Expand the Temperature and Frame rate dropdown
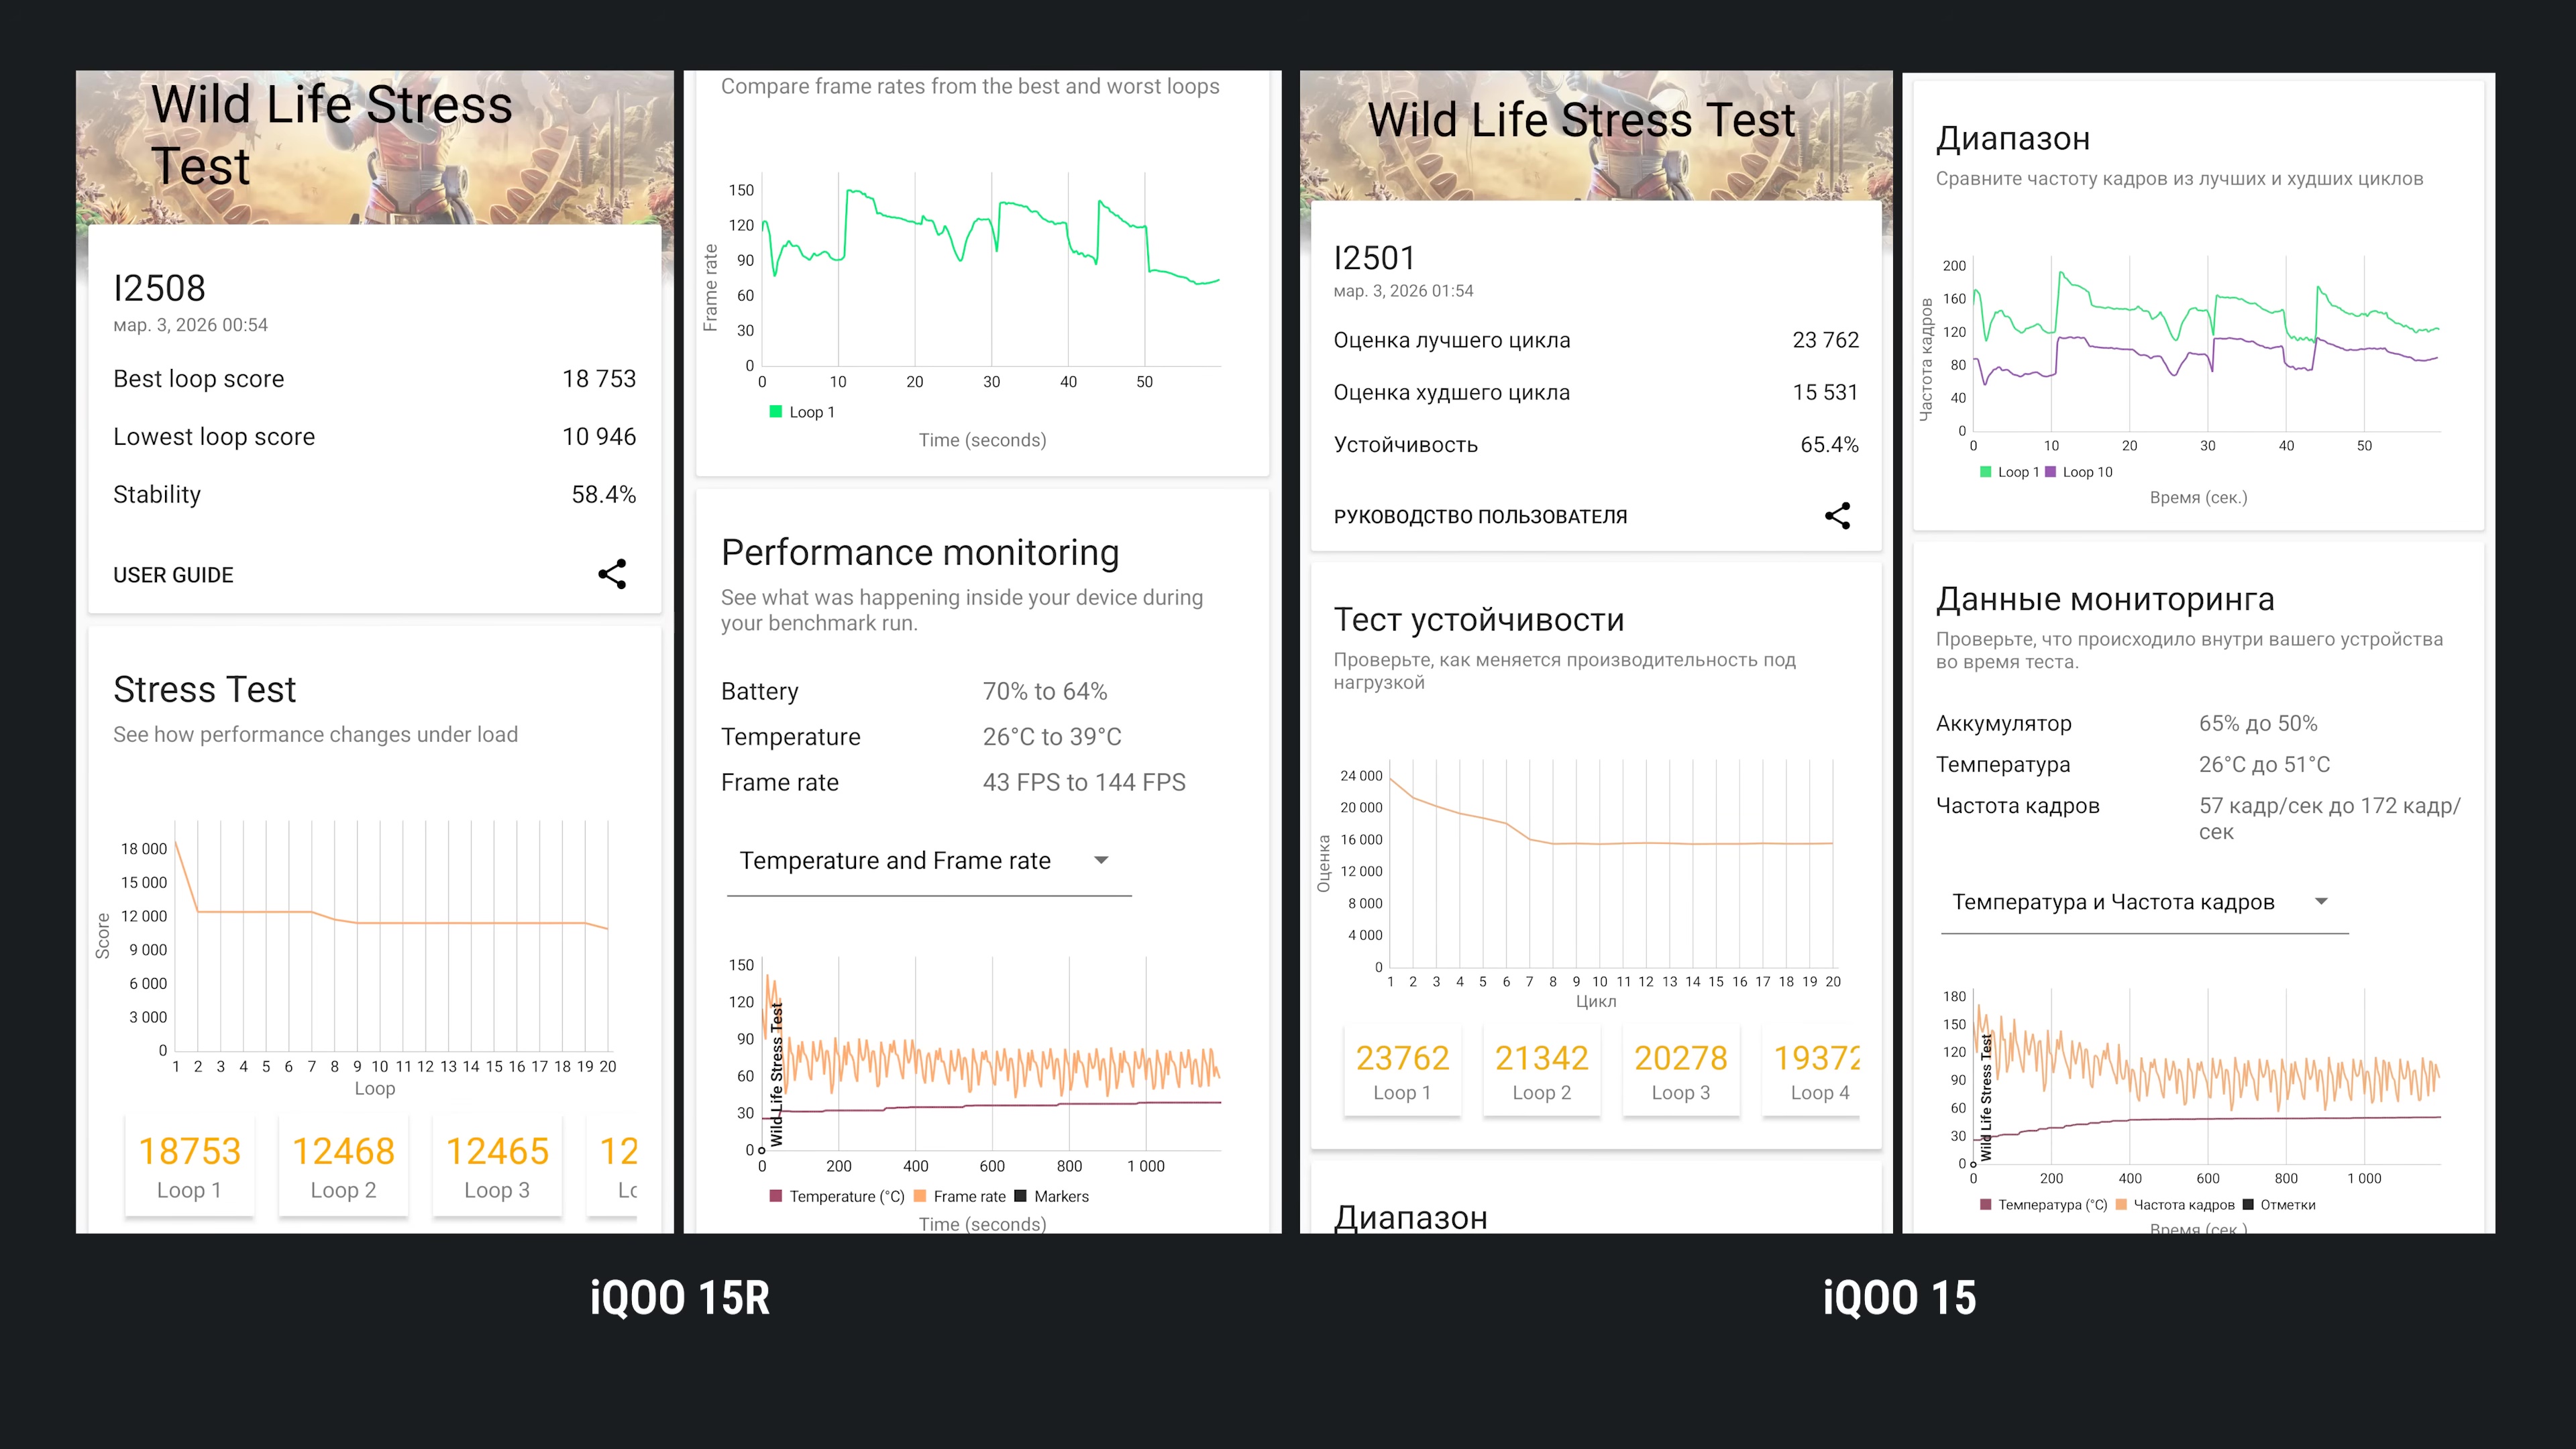 click(x=894, y=861)
